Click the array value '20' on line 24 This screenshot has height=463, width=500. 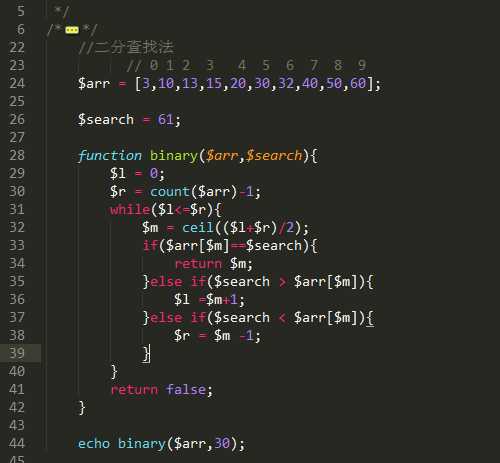point(238,83)
